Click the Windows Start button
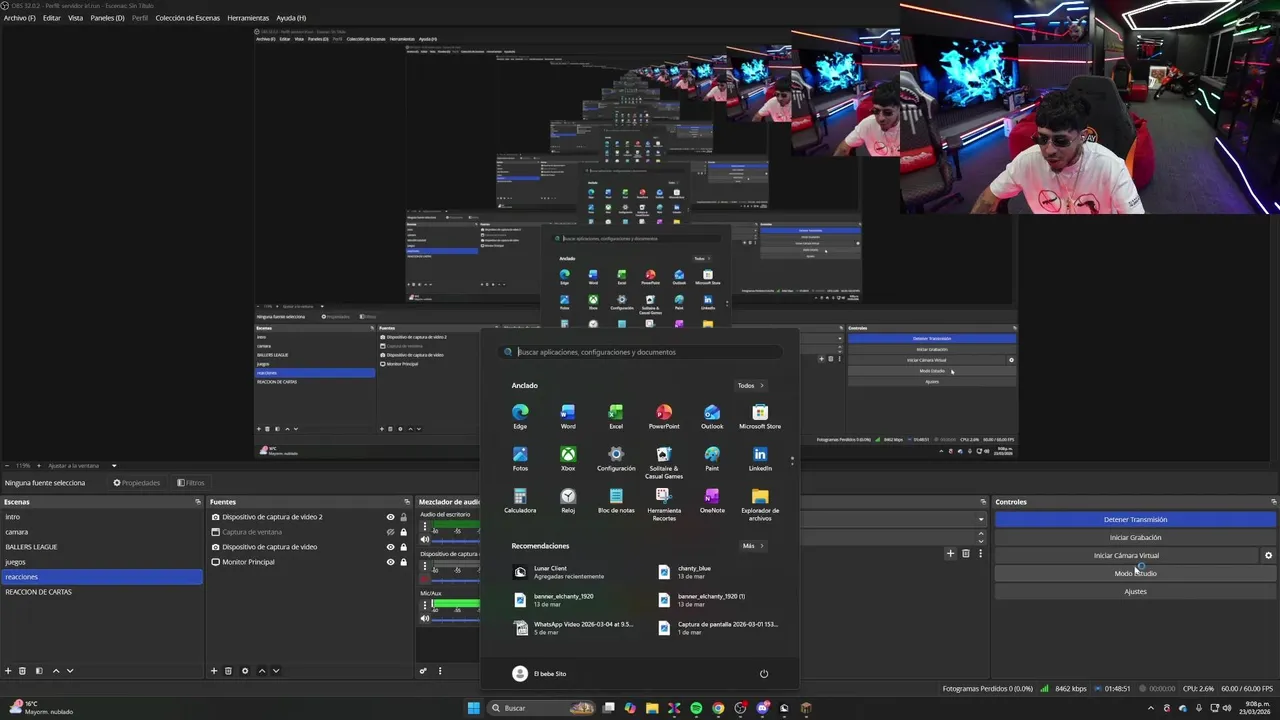Image resolution: width=1280 pixels, height=720 pixels. tap(473, 708)
